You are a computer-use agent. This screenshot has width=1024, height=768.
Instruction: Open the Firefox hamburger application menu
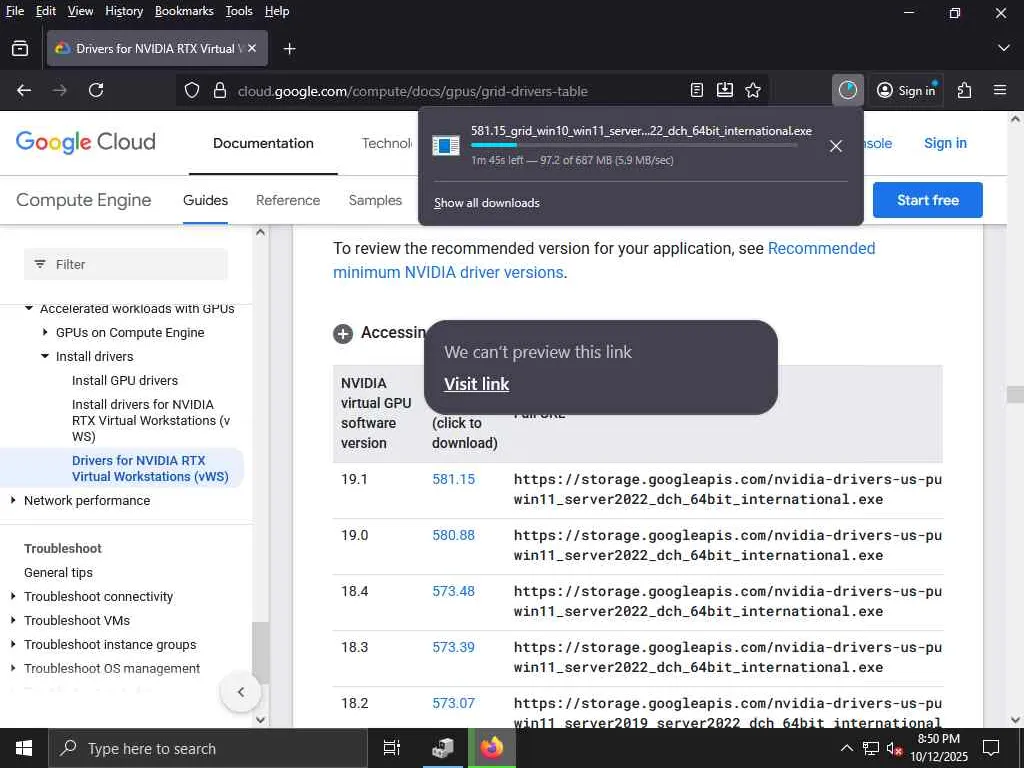[x=1000, y=90]
